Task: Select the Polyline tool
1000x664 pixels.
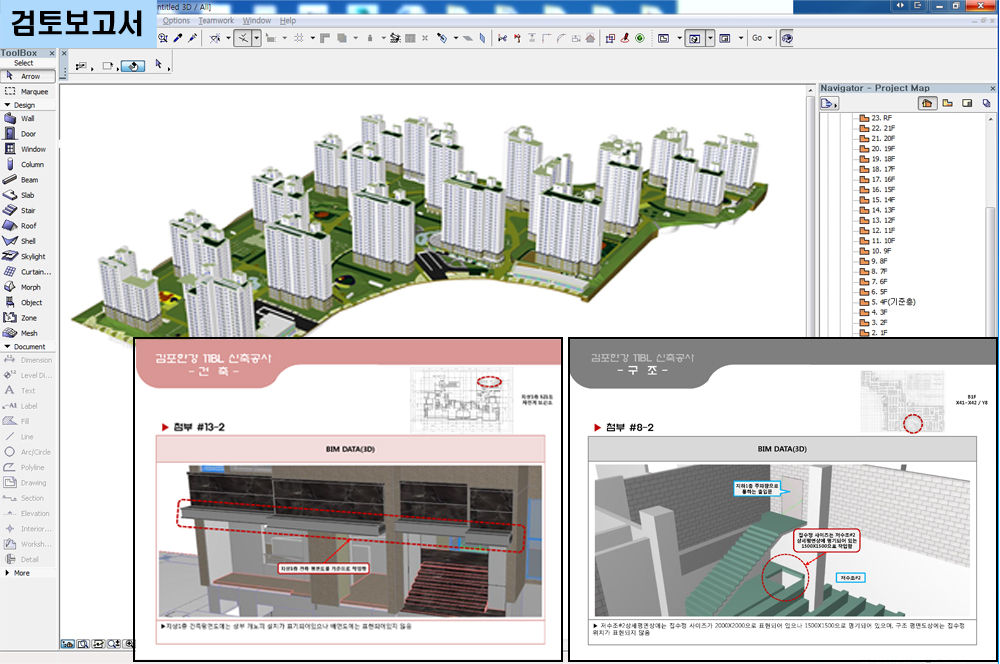Action: [x=28, y=468]
